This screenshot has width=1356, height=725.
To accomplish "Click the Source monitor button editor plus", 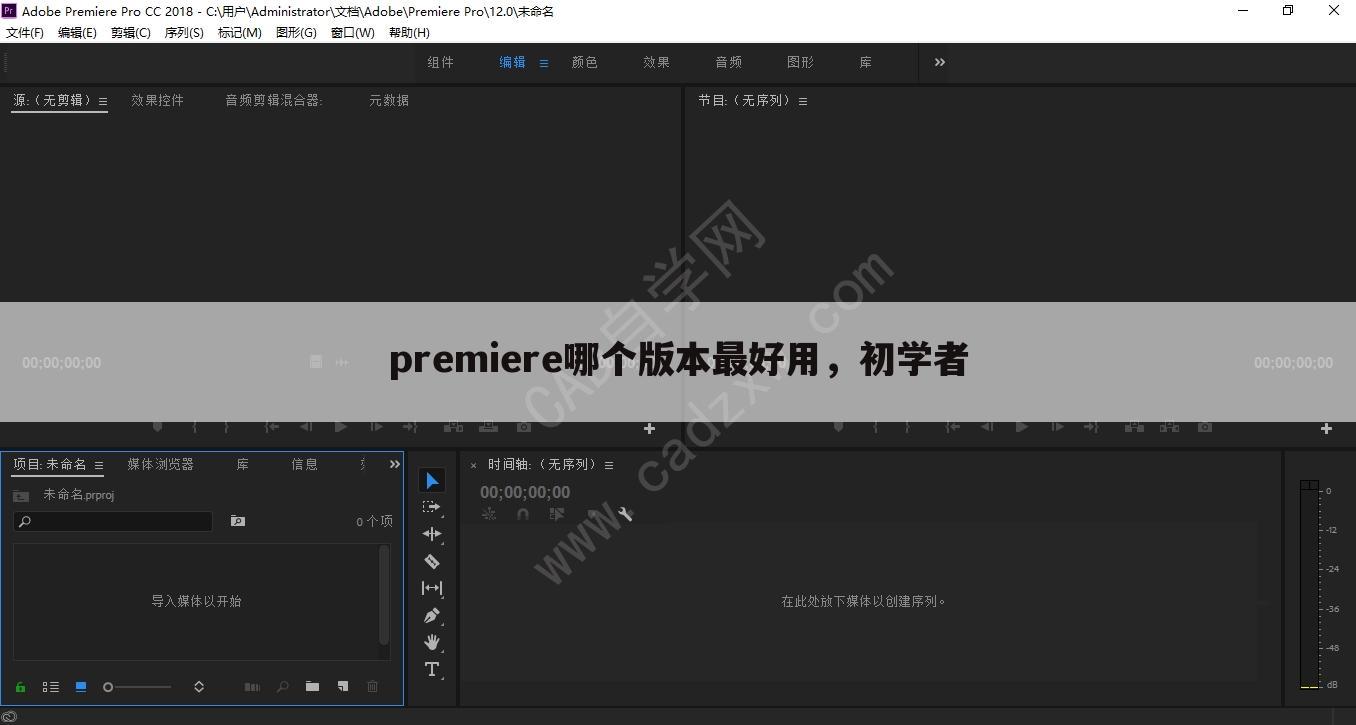I will [x=649, y=428].
